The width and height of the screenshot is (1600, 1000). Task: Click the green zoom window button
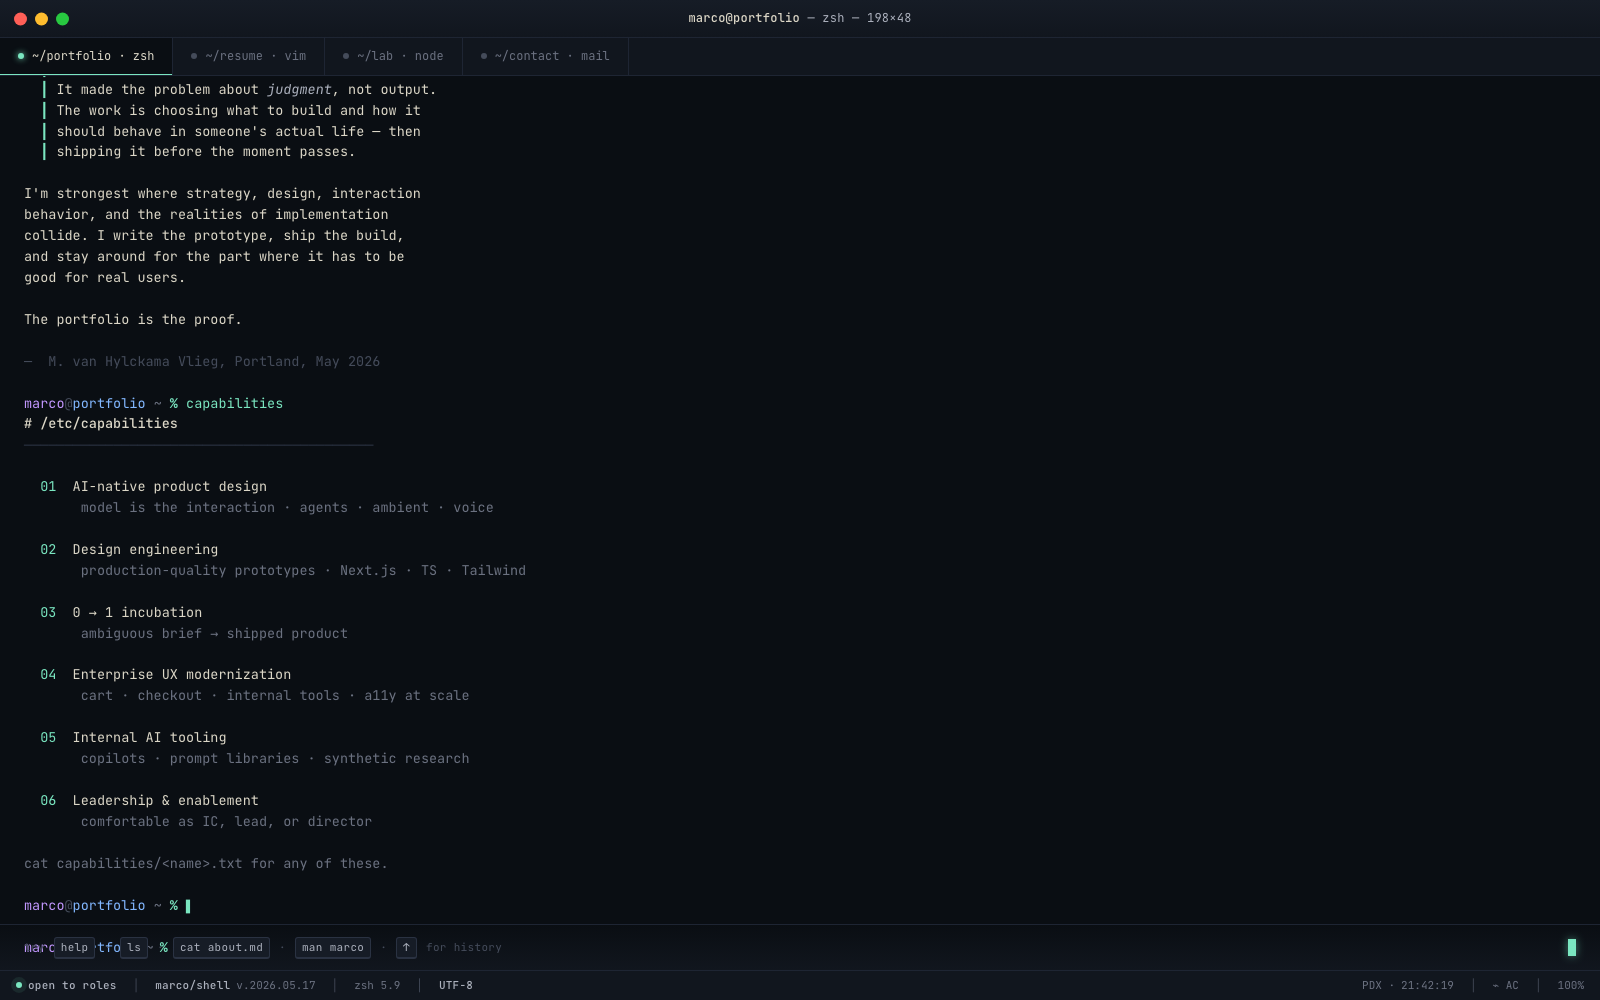point(62,19)
